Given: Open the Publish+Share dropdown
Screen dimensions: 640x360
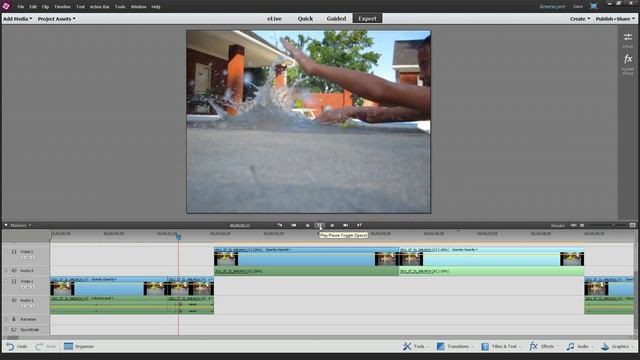Looking at the screenshot, I should tap(615, 19).
